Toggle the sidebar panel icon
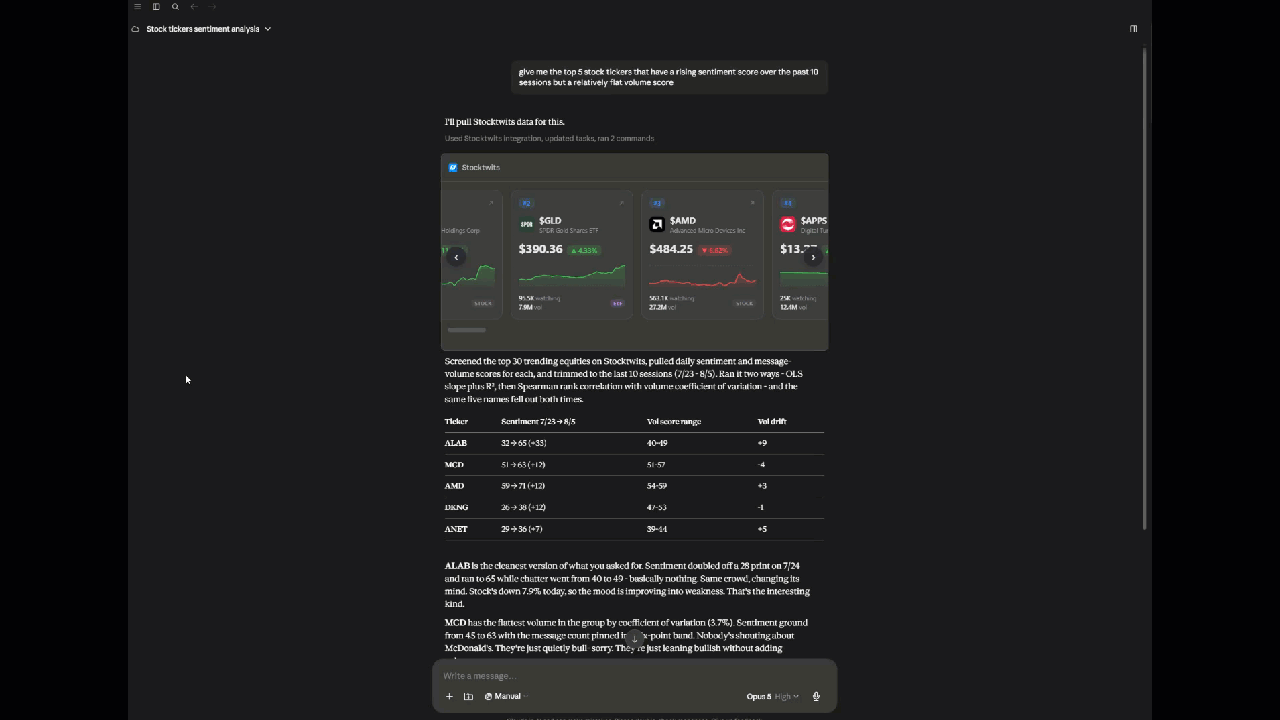The height and width of the screenshot is (720, 1280). click(x=156, y=7)
